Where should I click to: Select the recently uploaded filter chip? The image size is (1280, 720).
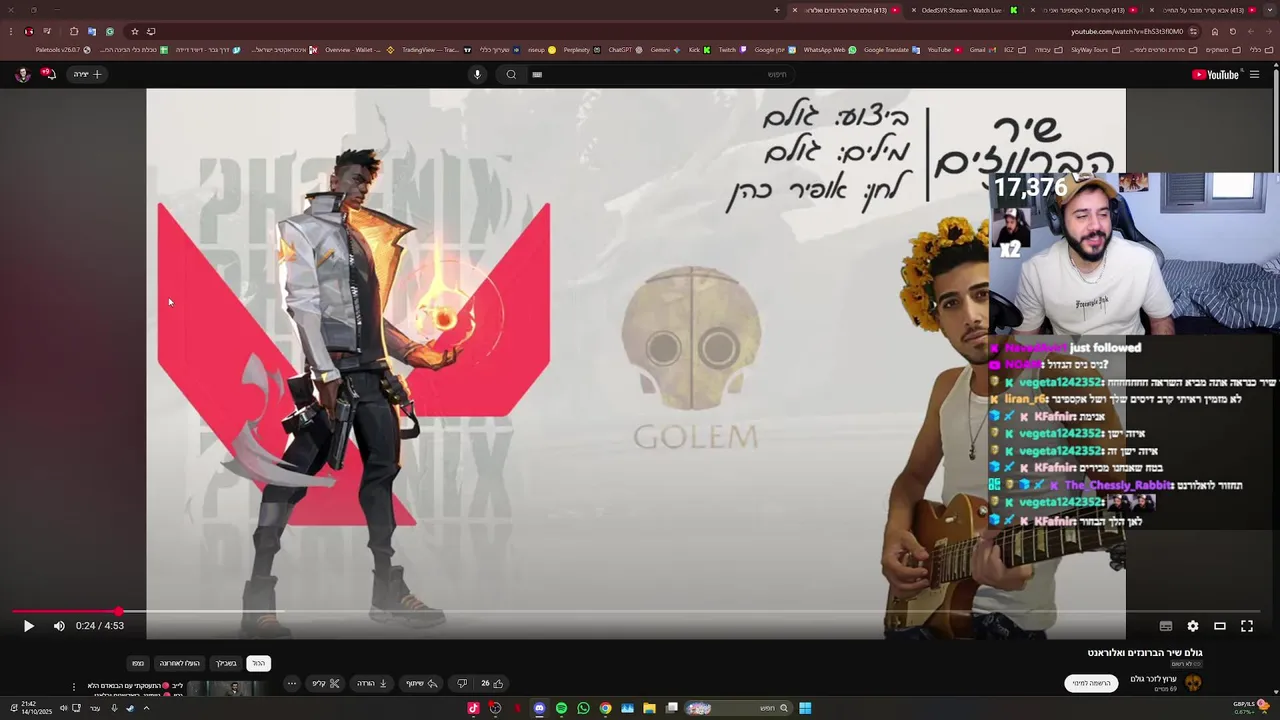click(x=180, y=663)
